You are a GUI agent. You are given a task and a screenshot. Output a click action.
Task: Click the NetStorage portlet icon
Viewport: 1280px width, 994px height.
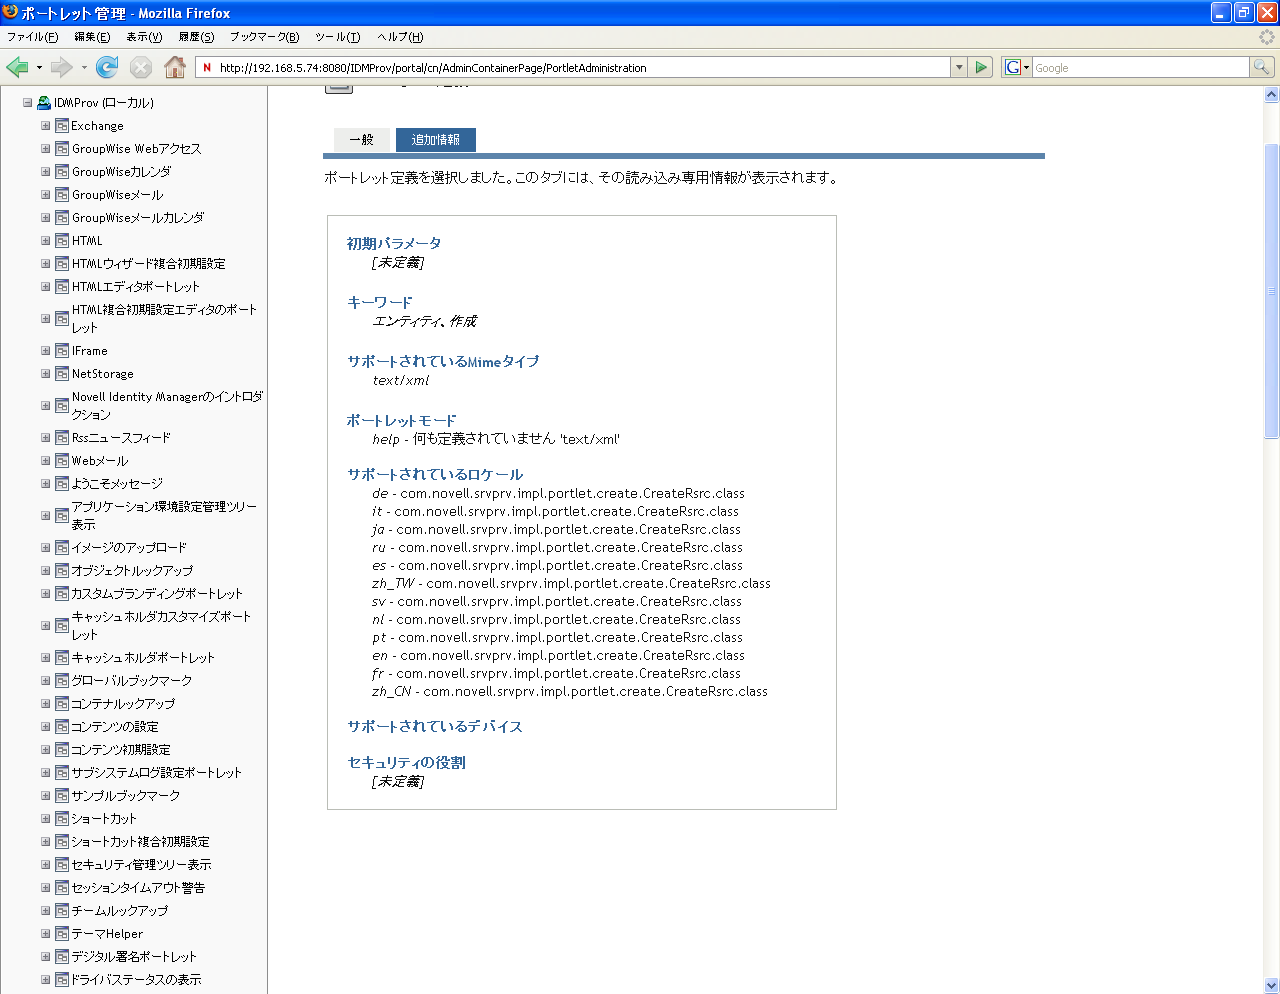click(x=62, y=374)
